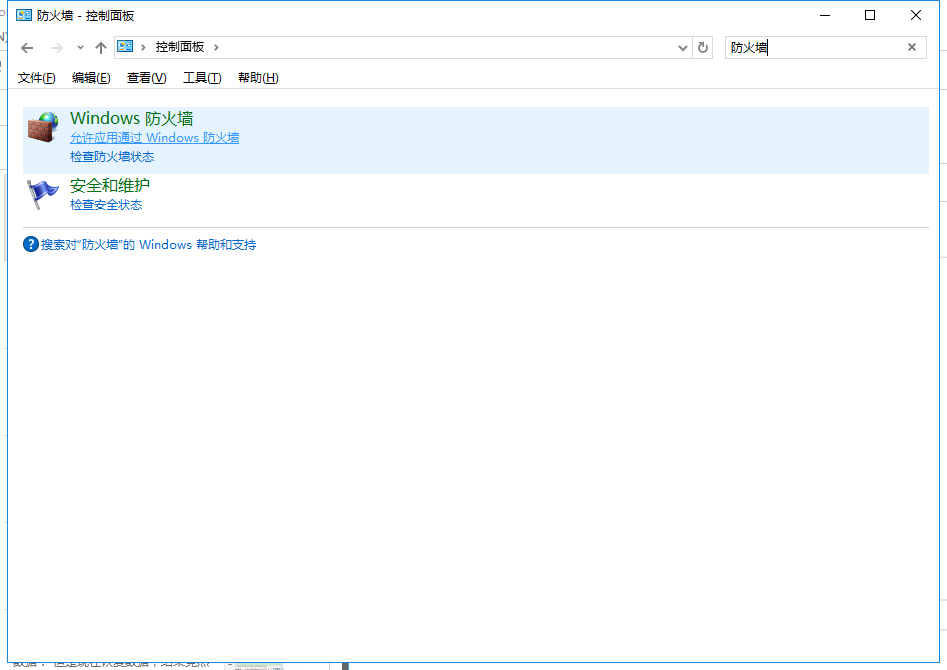Open 检查安全状态 link
Image resolution: width=947 pixels, height=670 pixels.
click(106, 205)
